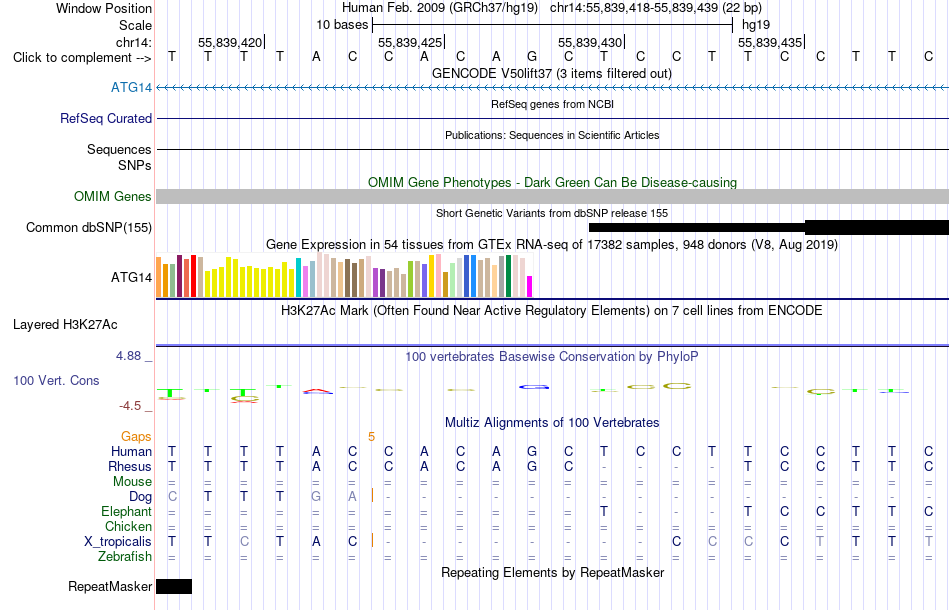Click the Window Position label

click(104, 9)
